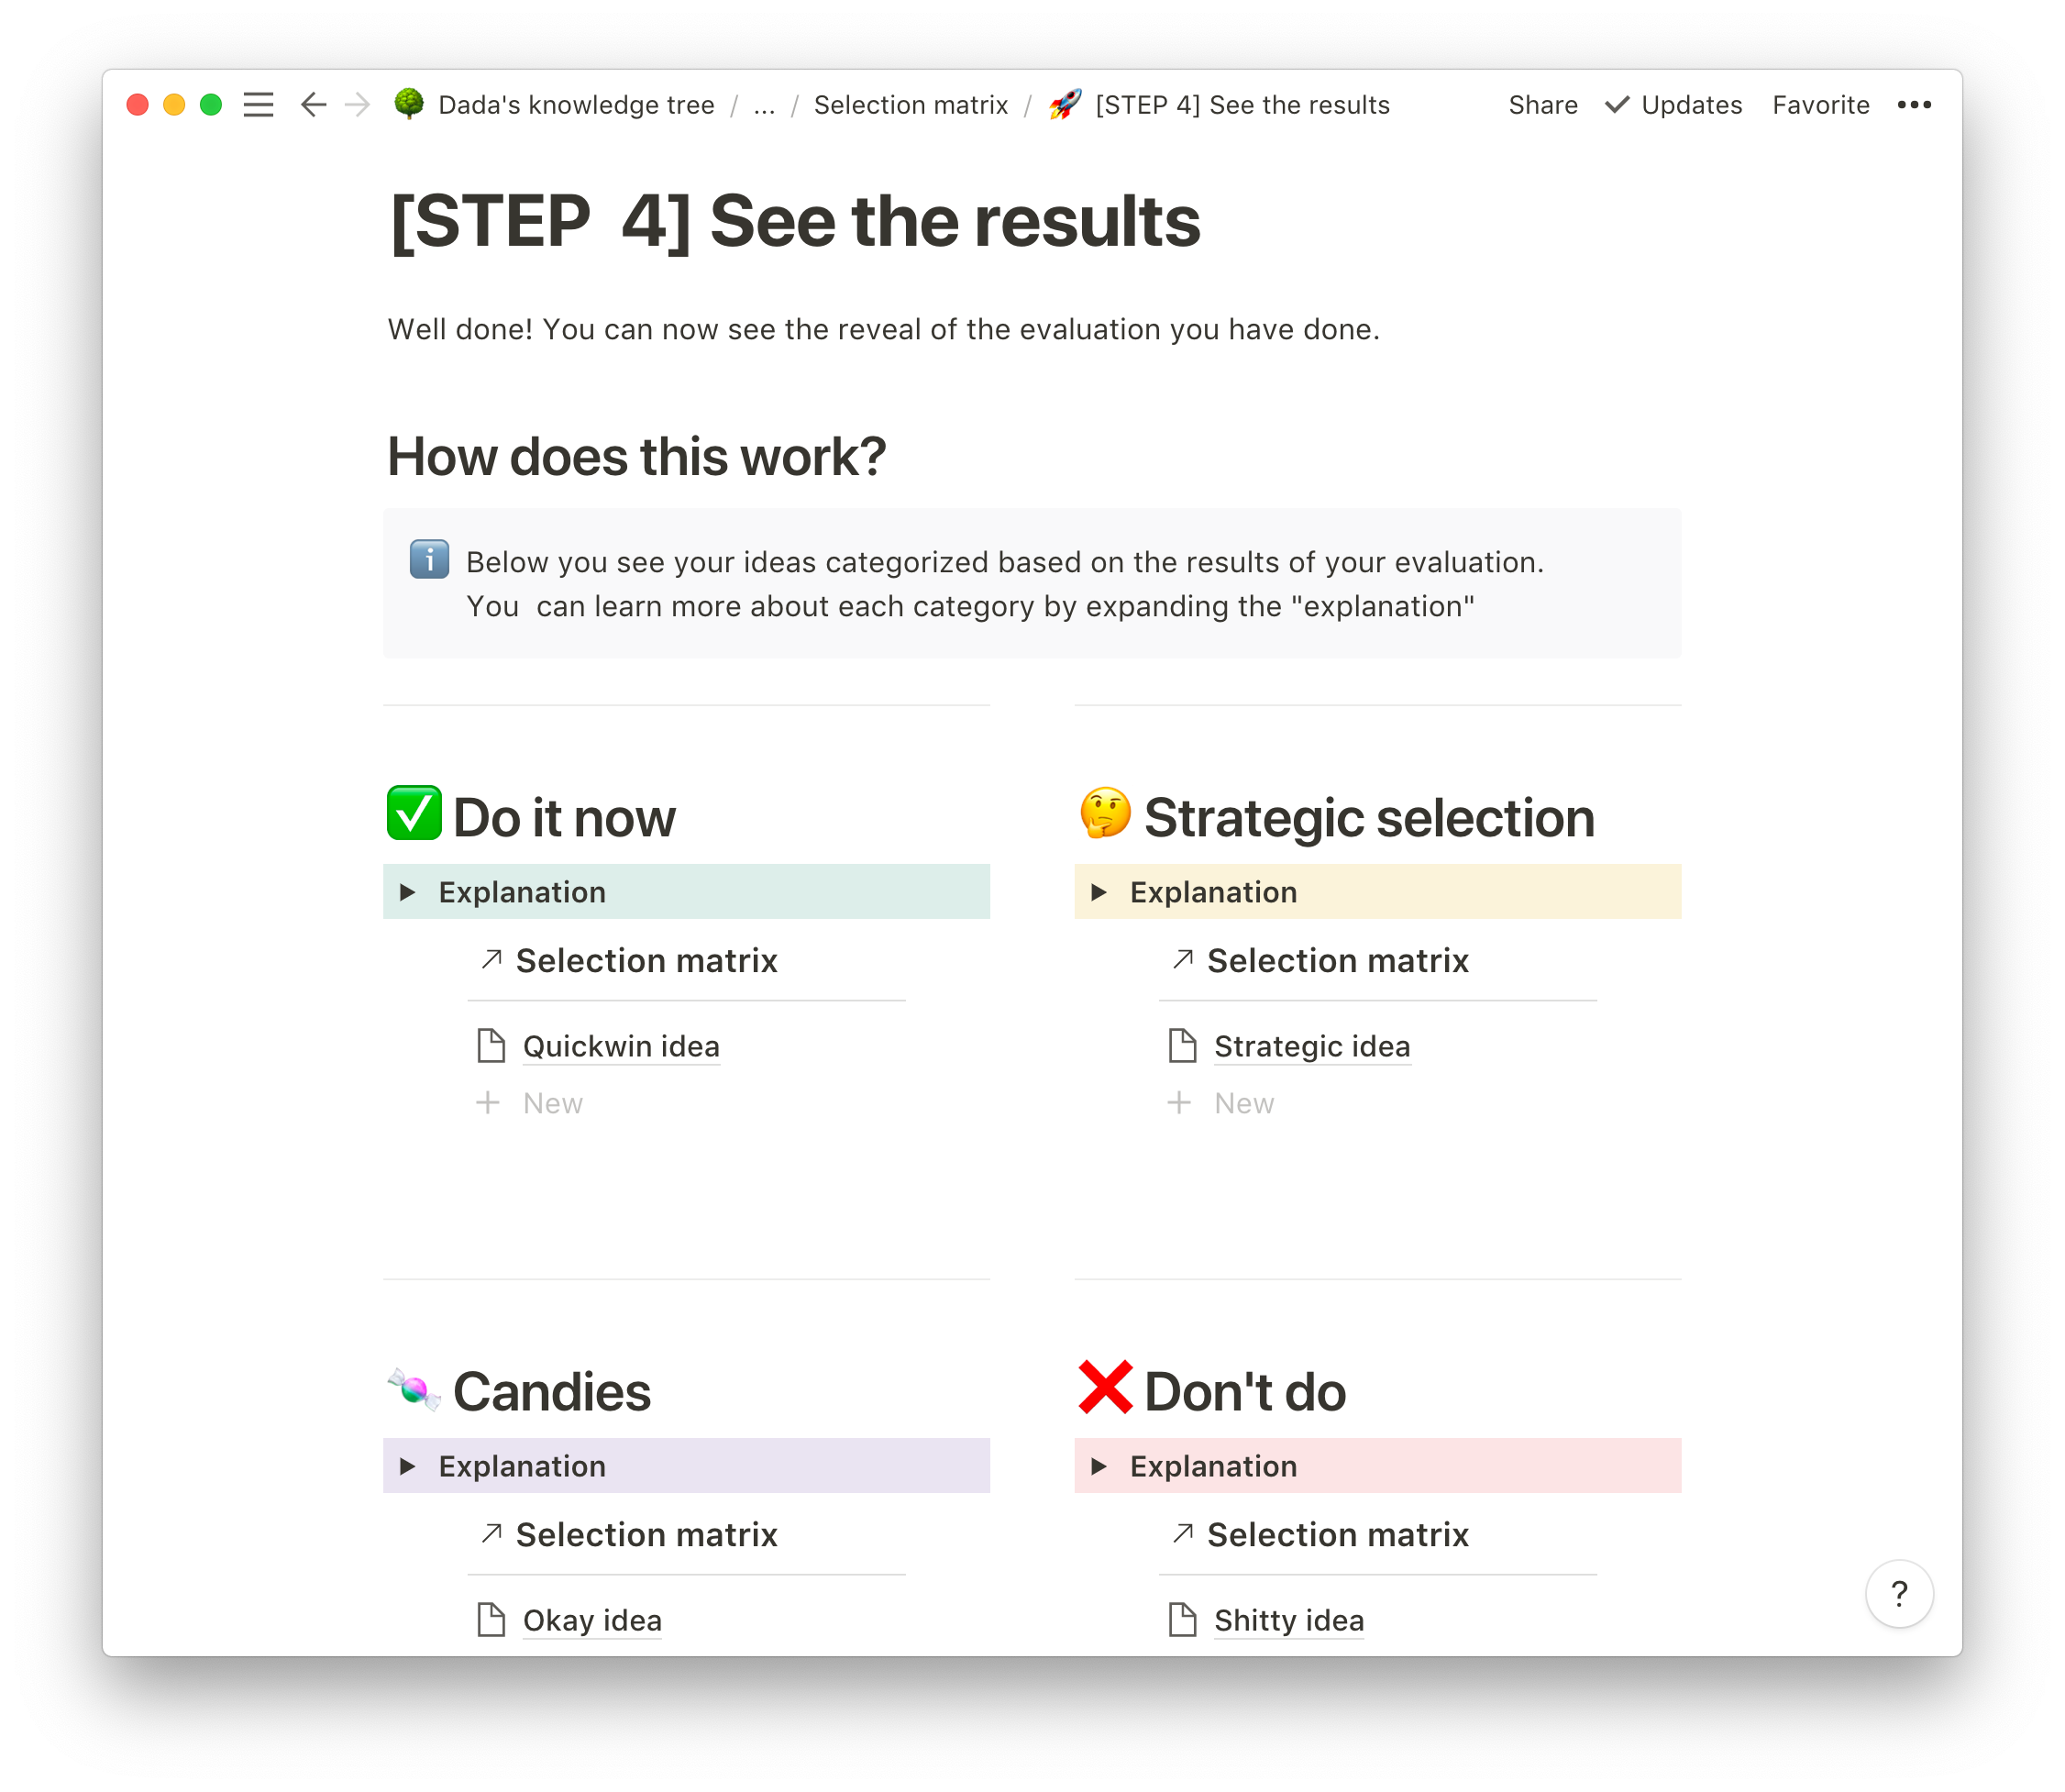Open the three-dot more options menu

pyautogui.click(x=1914, y=105)
